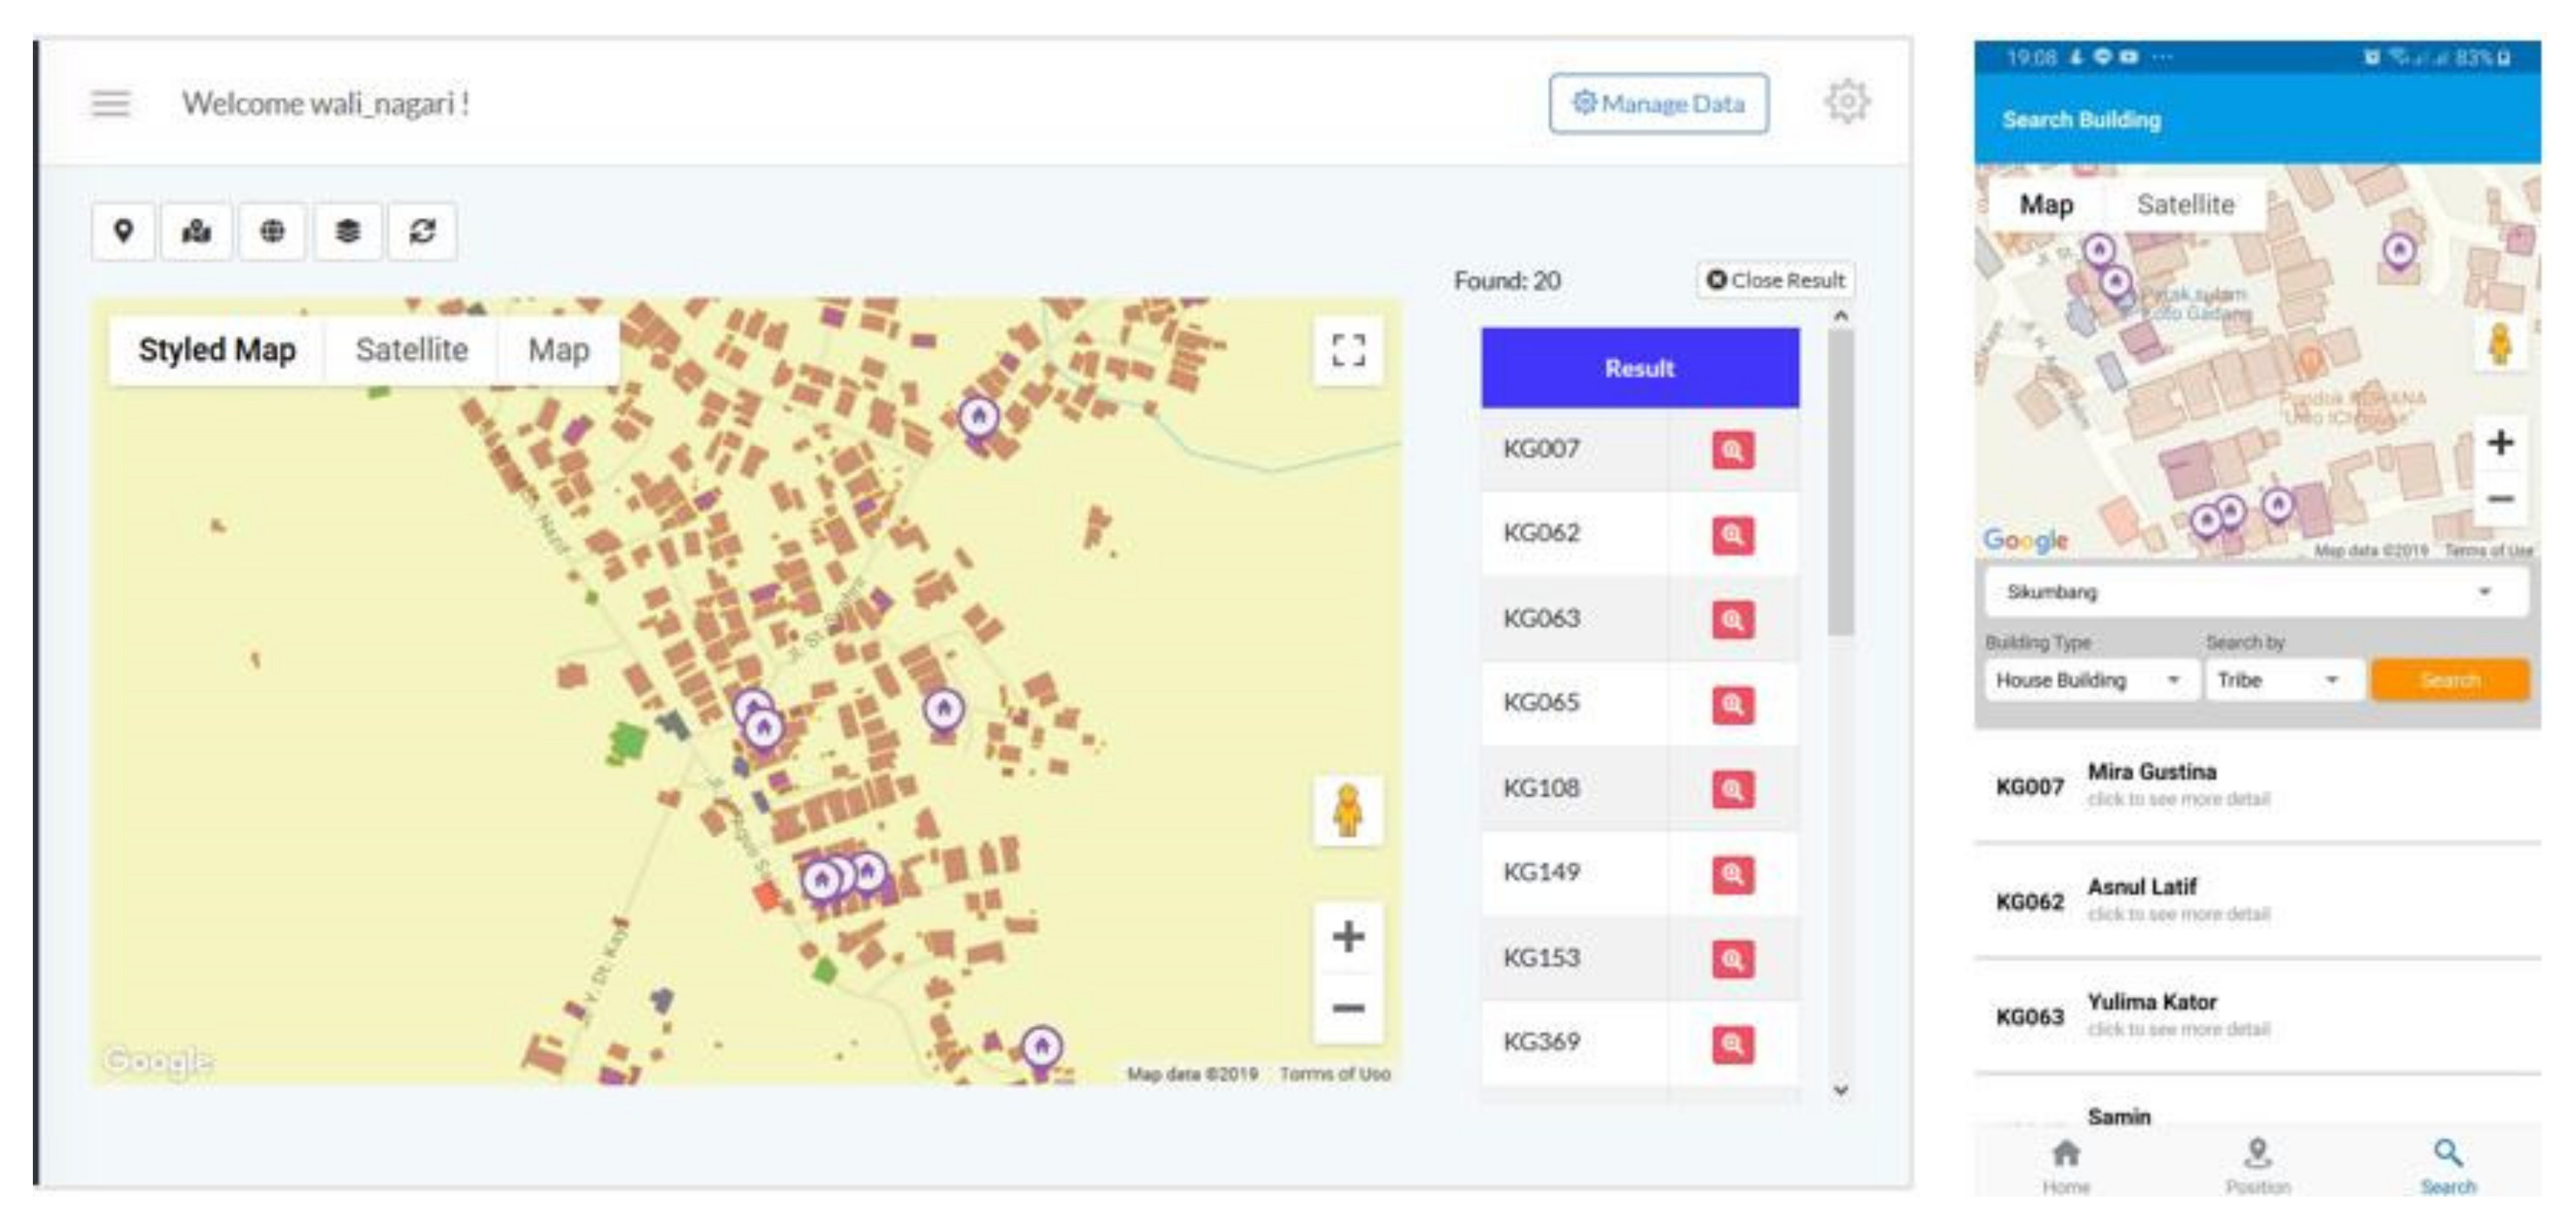Select the Street View pegman on the web map

[x=1348, y=810]
